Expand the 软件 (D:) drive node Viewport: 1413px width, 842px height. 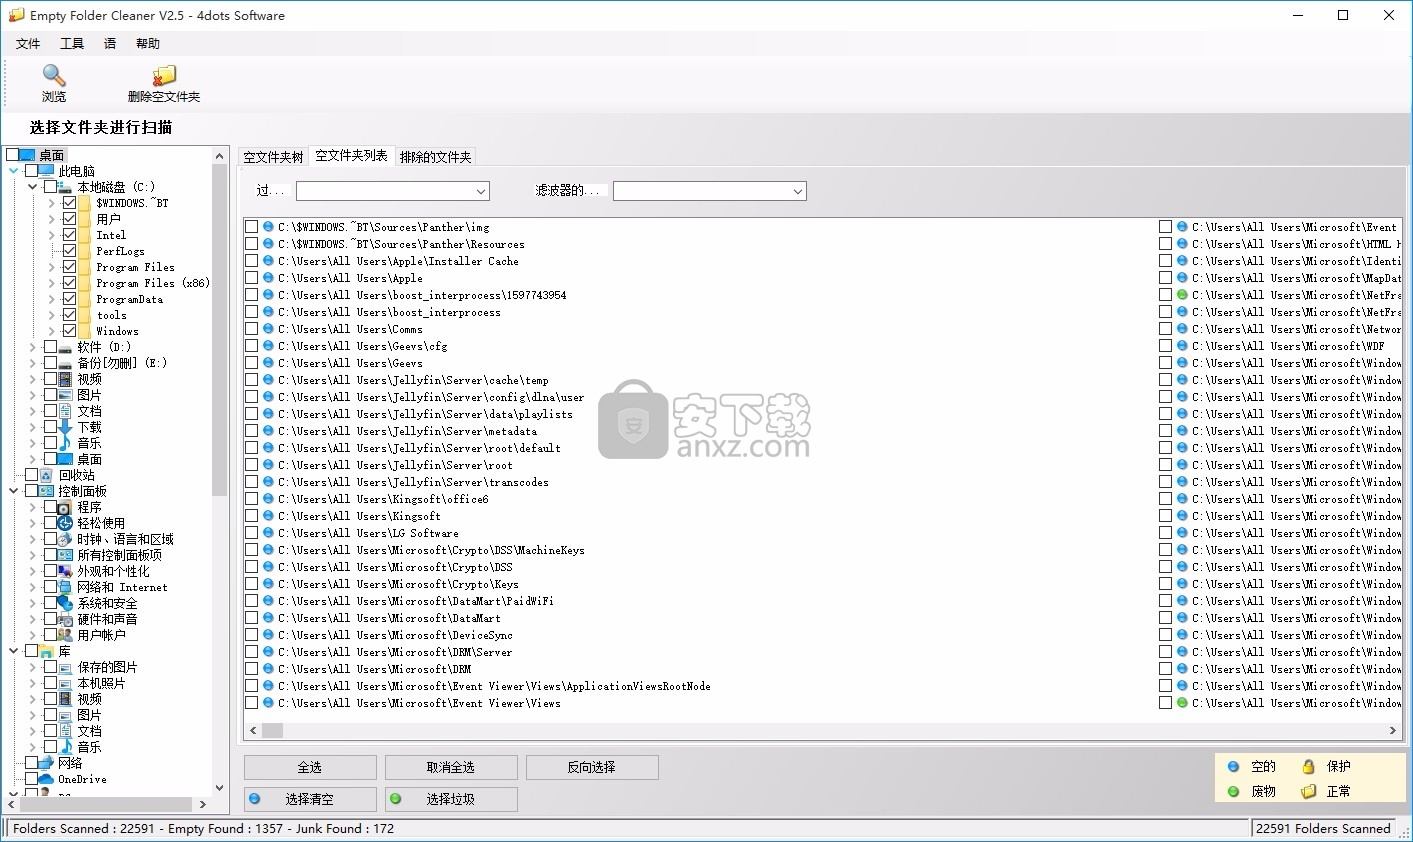pyautogui.click(x=33, y=347)
